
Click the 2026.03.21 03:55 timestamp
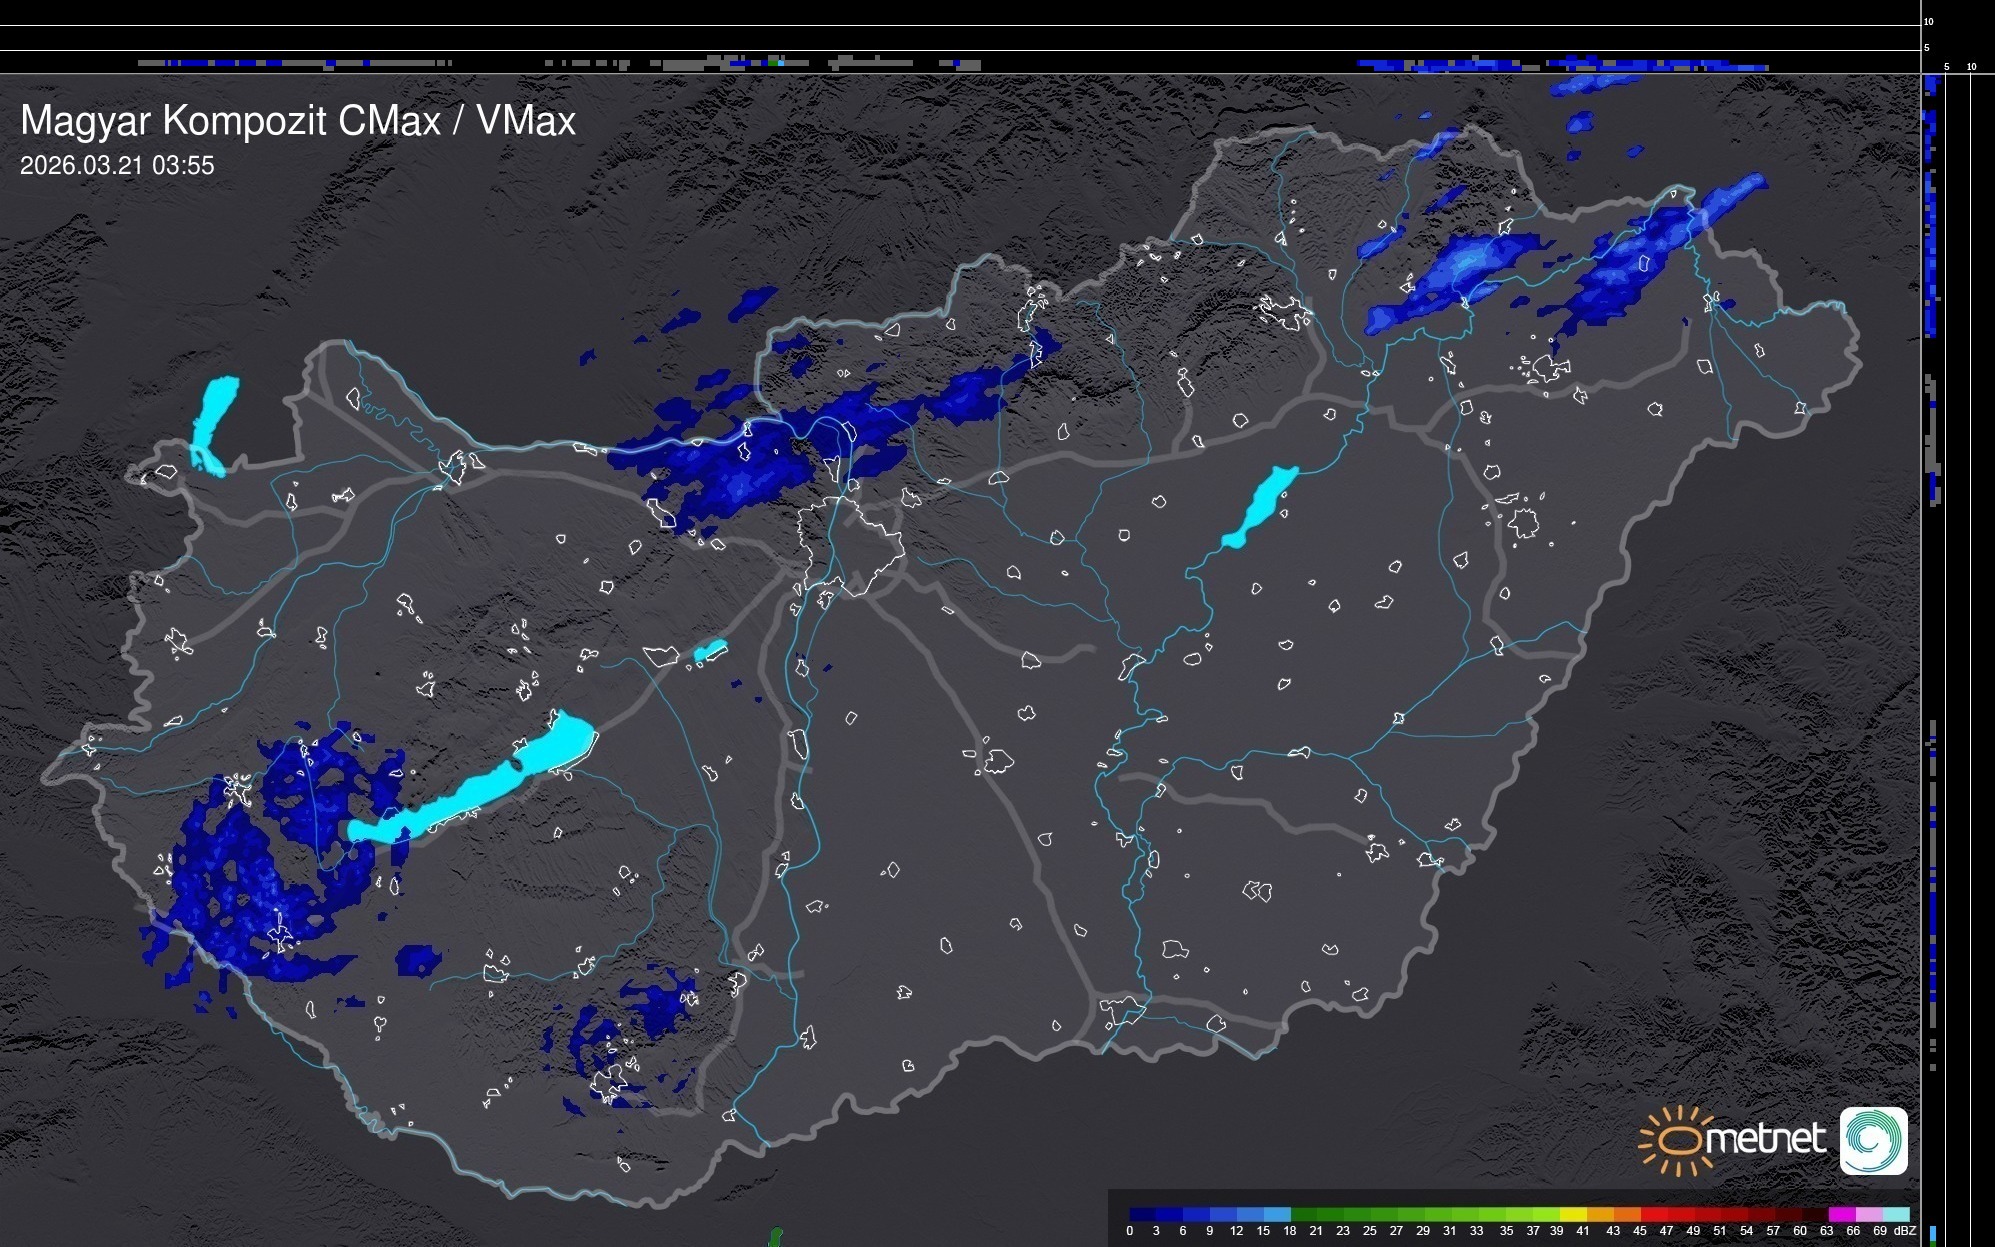[117, 166]
